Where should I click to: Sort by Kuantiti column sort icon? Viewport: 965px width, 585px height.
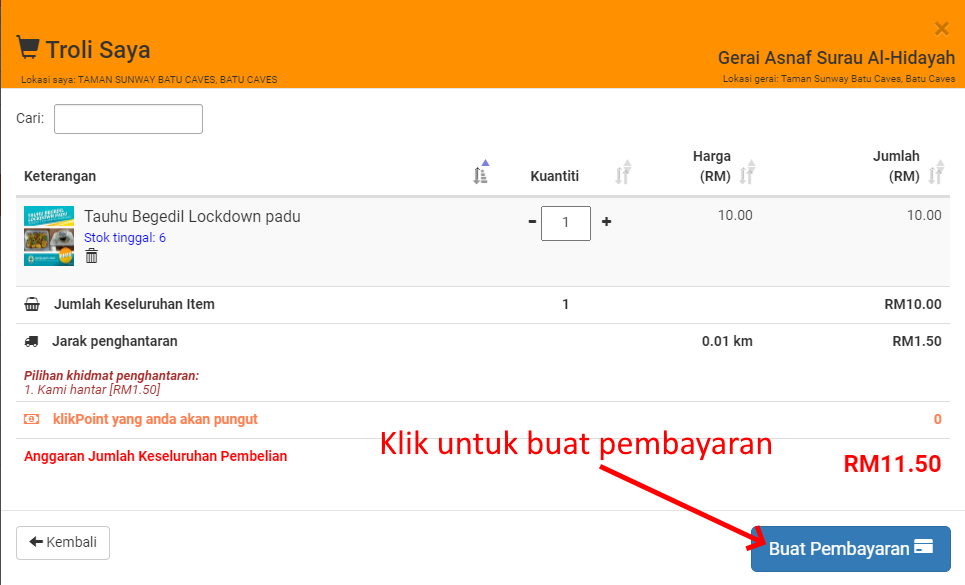point(623,174)
